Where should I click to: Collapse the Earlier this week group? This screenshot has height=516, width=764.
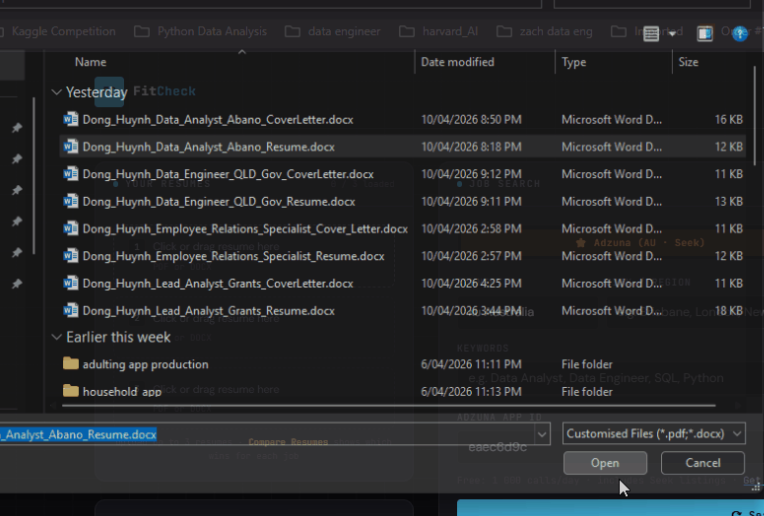pyautogui.click(x=56, y=338)
